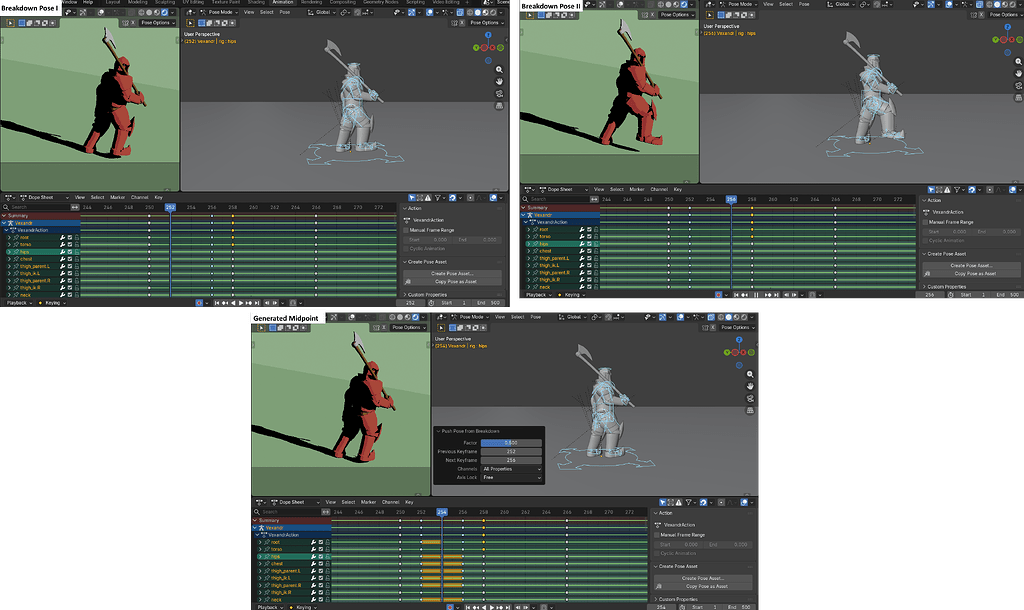Click play button in Breakdown Pose I playback bar
Viewport: 1024px width, 610px height.
click(x=241, y=303)
